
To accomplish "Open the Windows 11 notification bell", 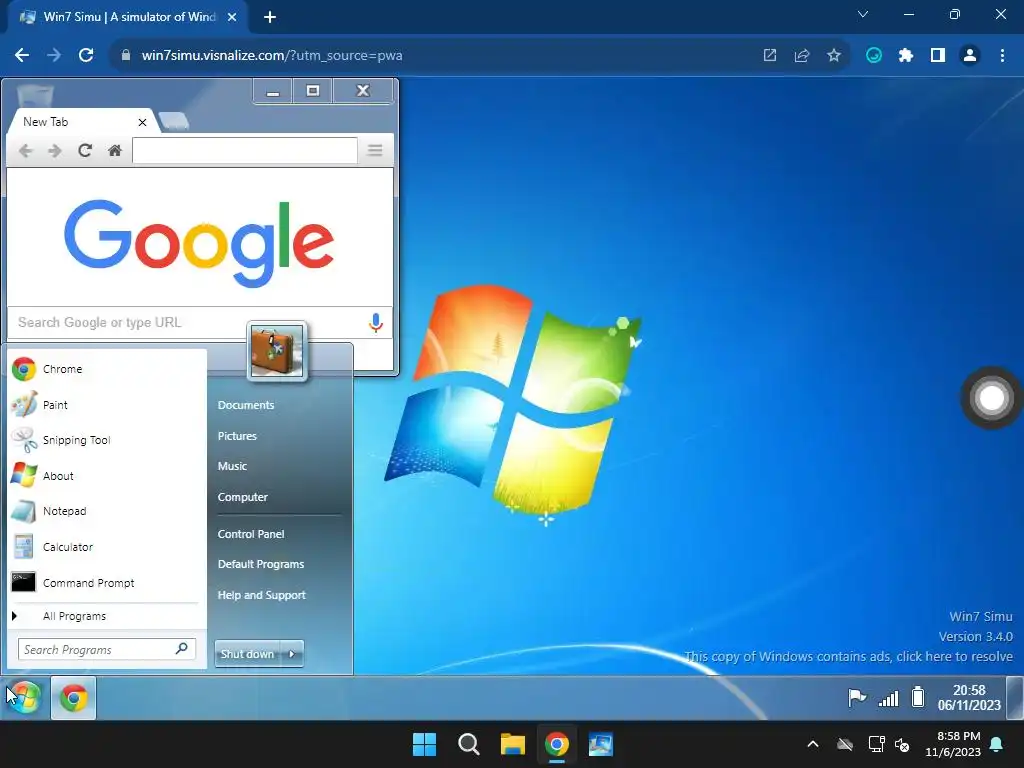I will [x=997, y=744].
